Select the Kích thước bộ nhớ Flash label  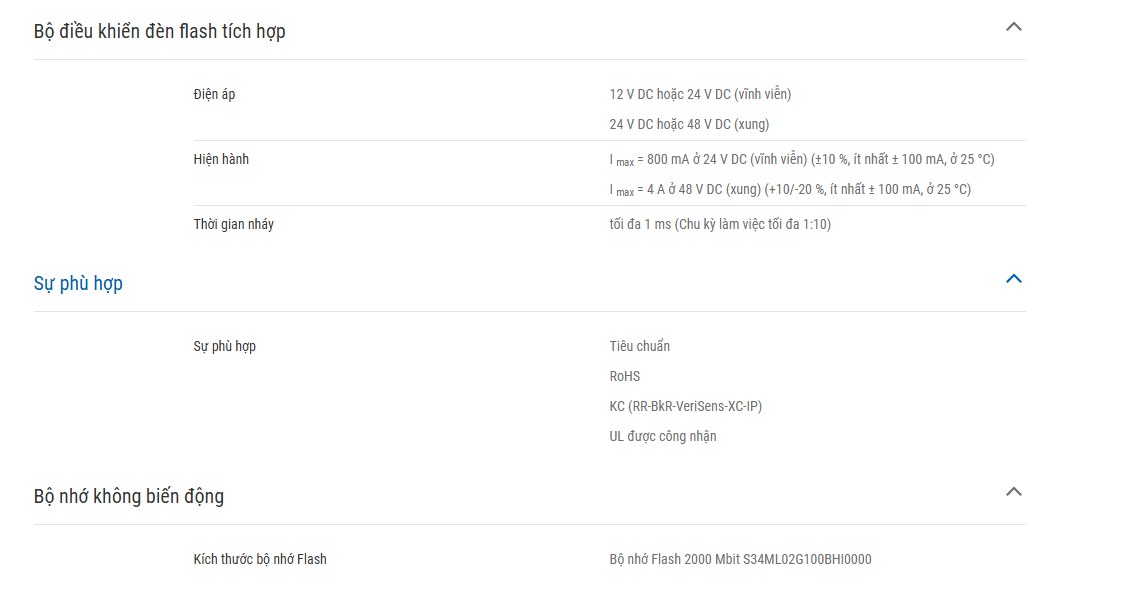[260, 559]
